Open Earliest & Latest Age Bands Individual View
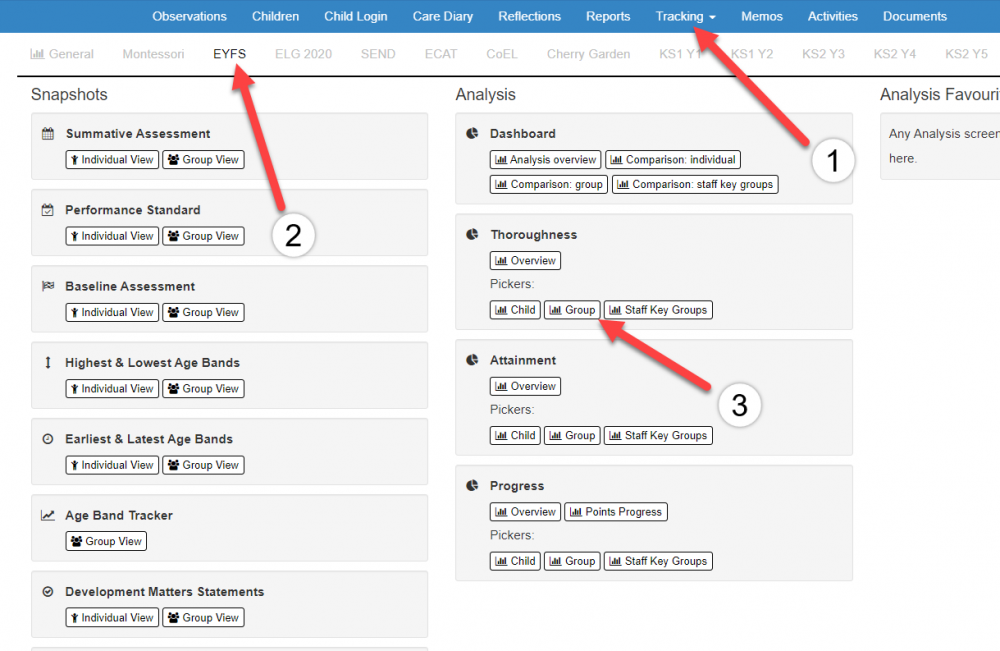 [x=112, y=465]
